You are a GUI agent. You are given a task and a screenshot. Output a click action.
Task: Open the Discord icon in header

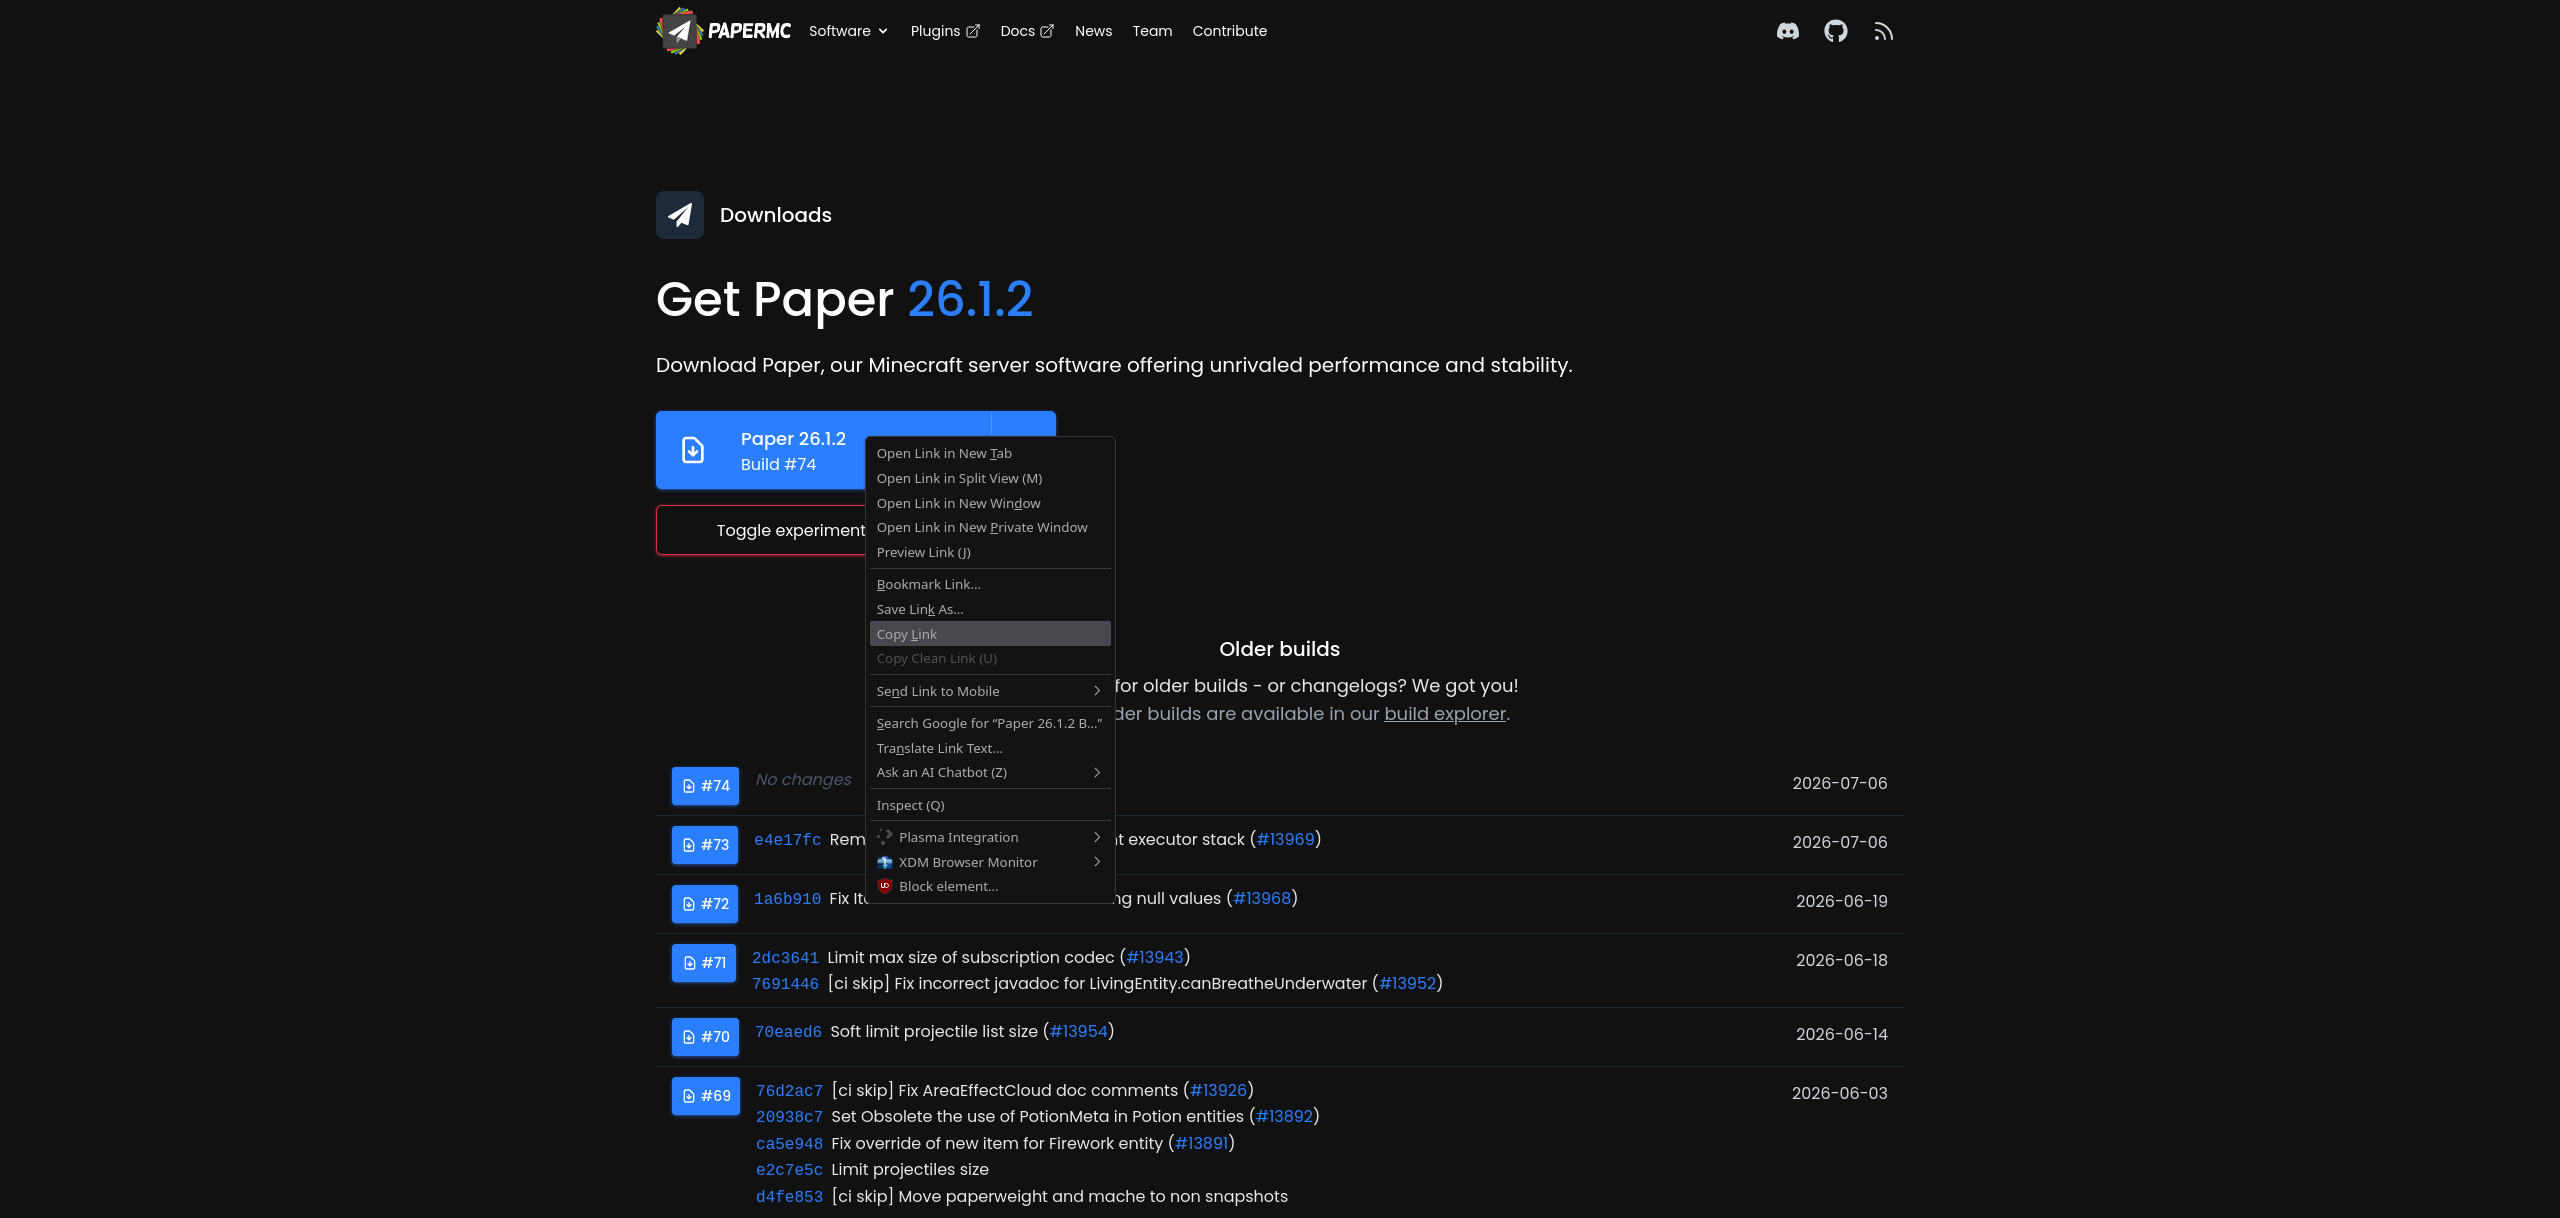click(1787, 31)
